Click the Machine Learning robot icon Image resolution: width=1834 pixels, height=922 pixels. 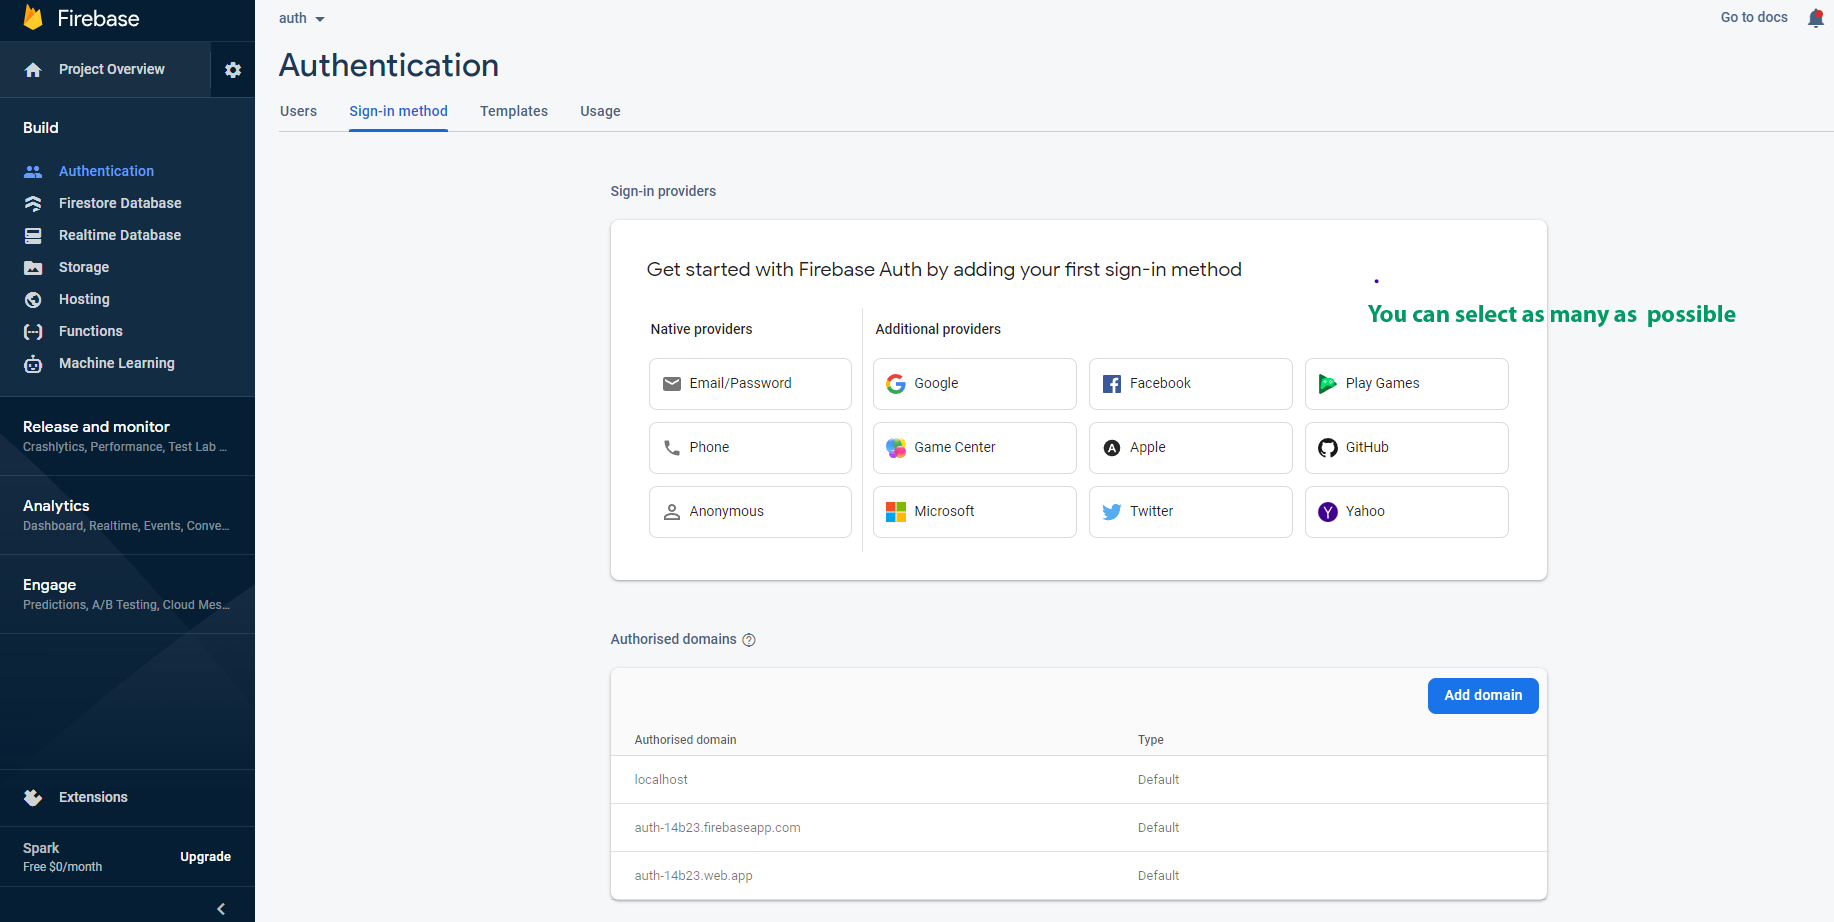(x=33, y=364)
